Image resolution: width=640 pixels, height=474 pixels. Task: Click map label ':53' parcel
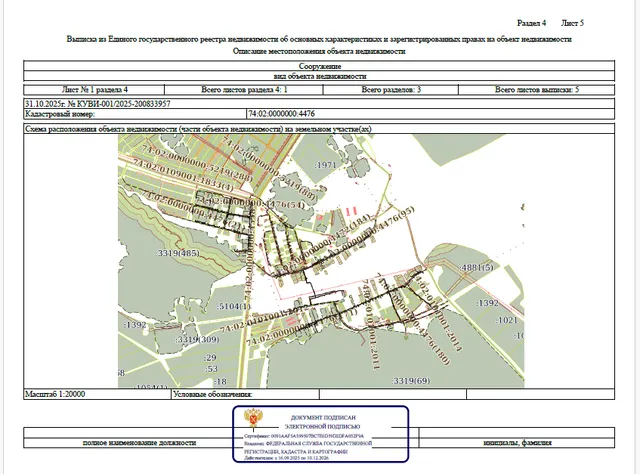(211, 369)
